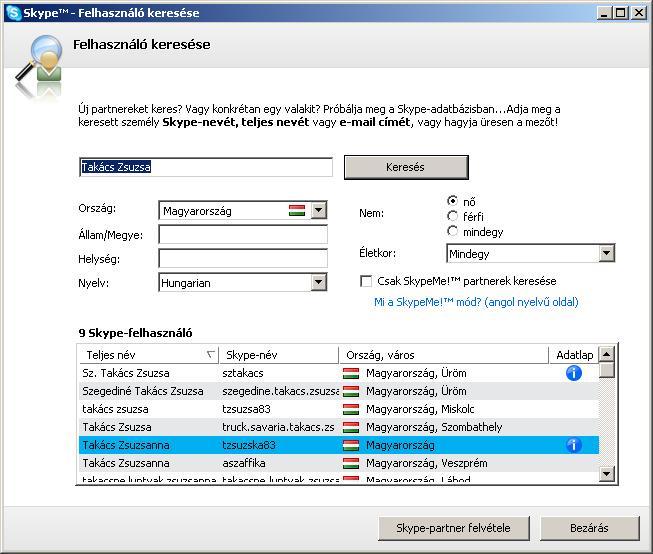Click the Keresés search button
The image size is (653, 554).
coord(406,167)
